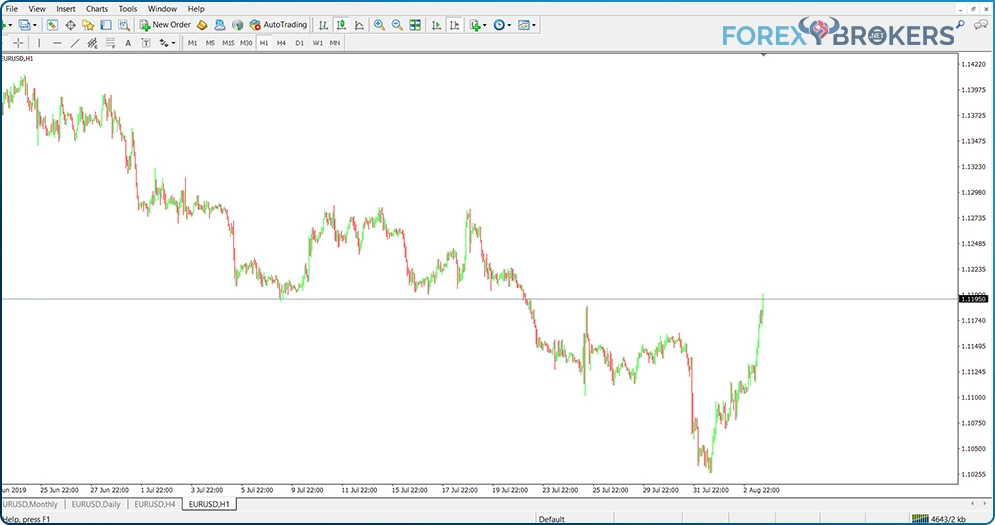Open the Charts menu
The image size is (995, 525).
(x=96, y=9)
